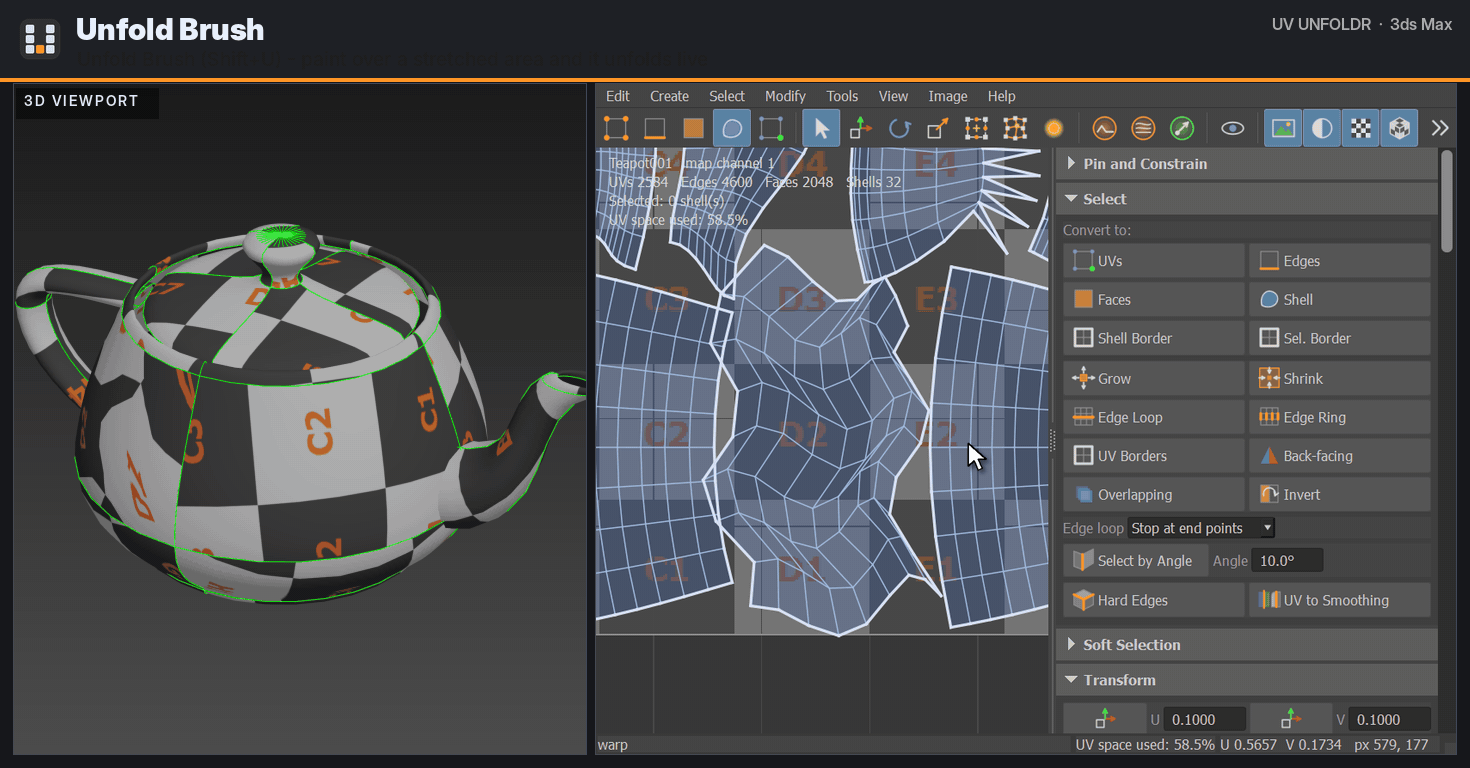The height and width of the screenshot is (768, 1470).
Task: Click the UV to Smoothing button
Action: pos(1340,601)
